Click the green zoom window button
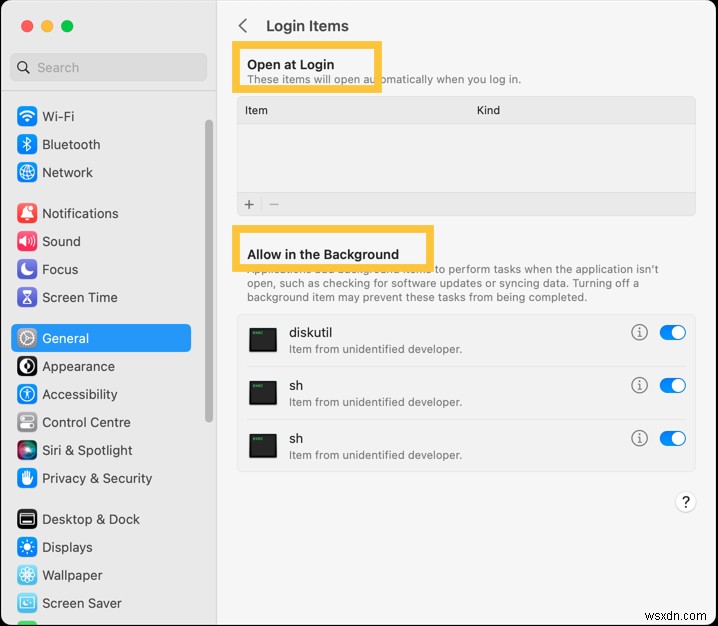The width and height of the screenshot is (718, 626). click(67, 26)
